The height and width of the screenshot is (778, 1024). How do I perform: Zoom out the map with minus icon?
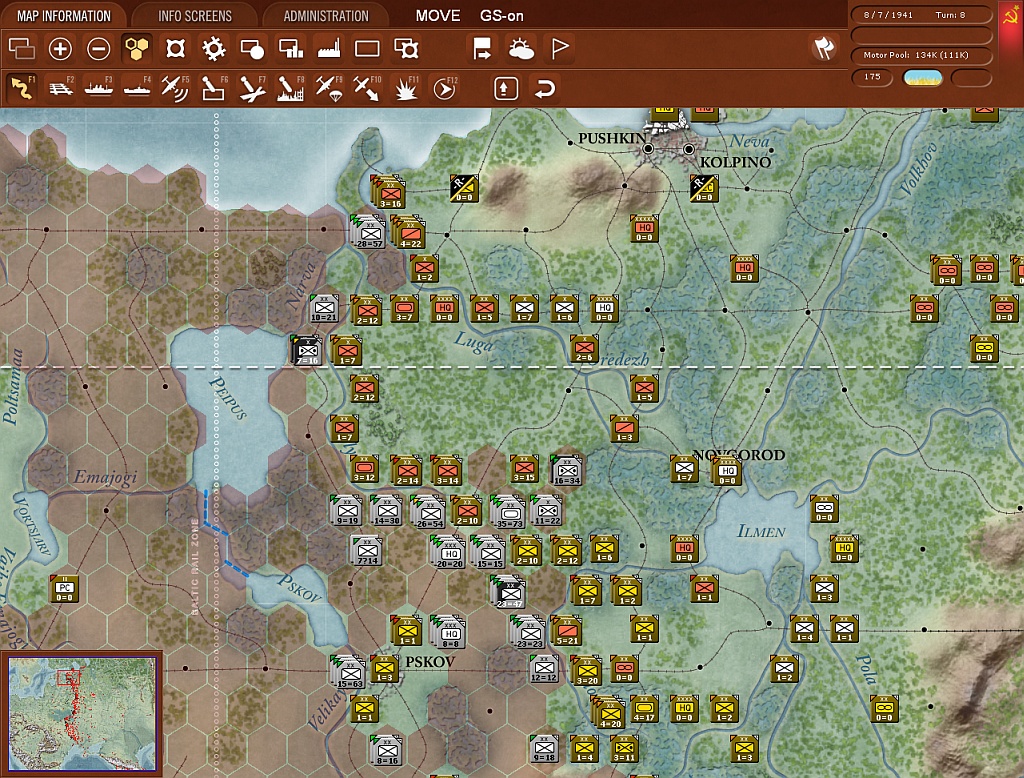pyautogui.click(x=99, y=49)
